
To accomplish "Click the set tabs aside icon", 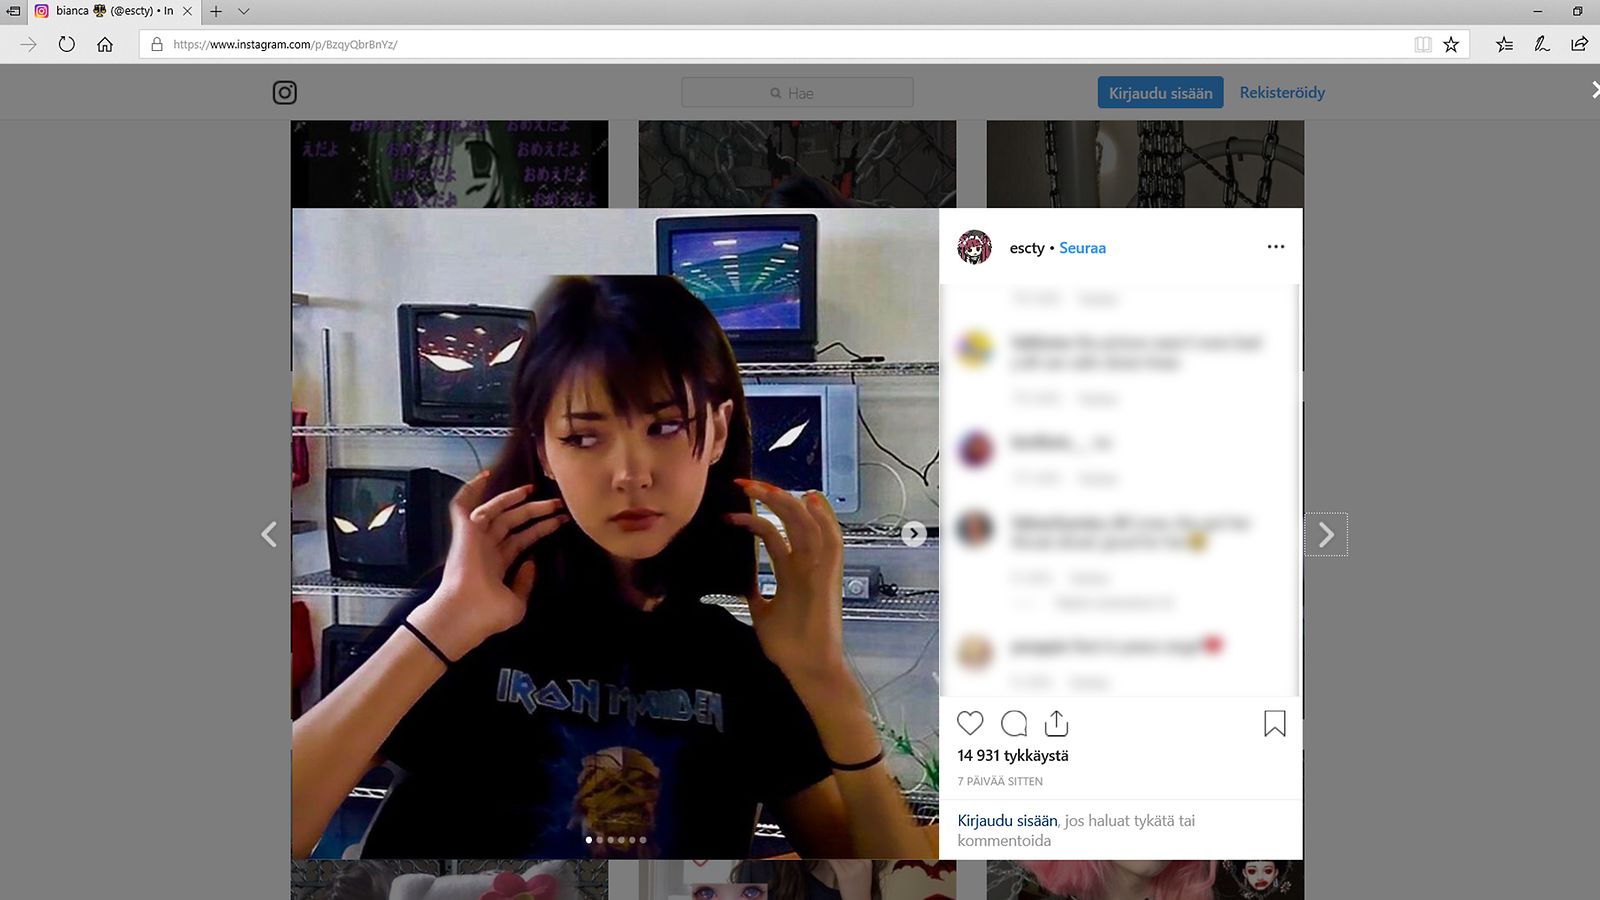I will pos(13,11).
